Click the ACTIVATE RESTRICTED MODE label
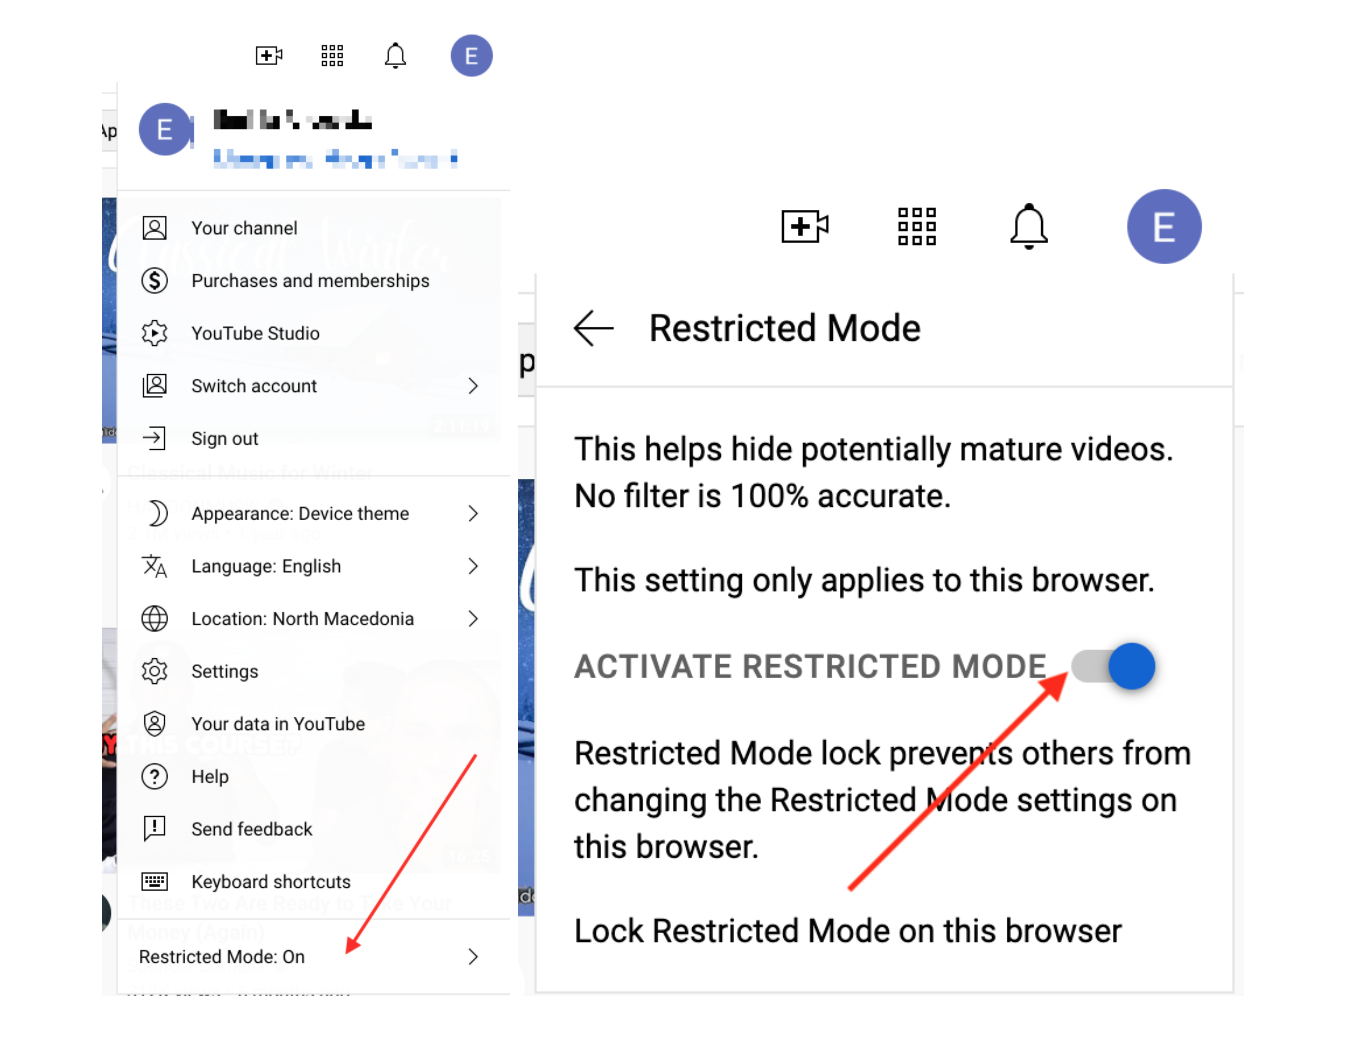This screenshot has width=1352, height=1060. coord(810,666)
